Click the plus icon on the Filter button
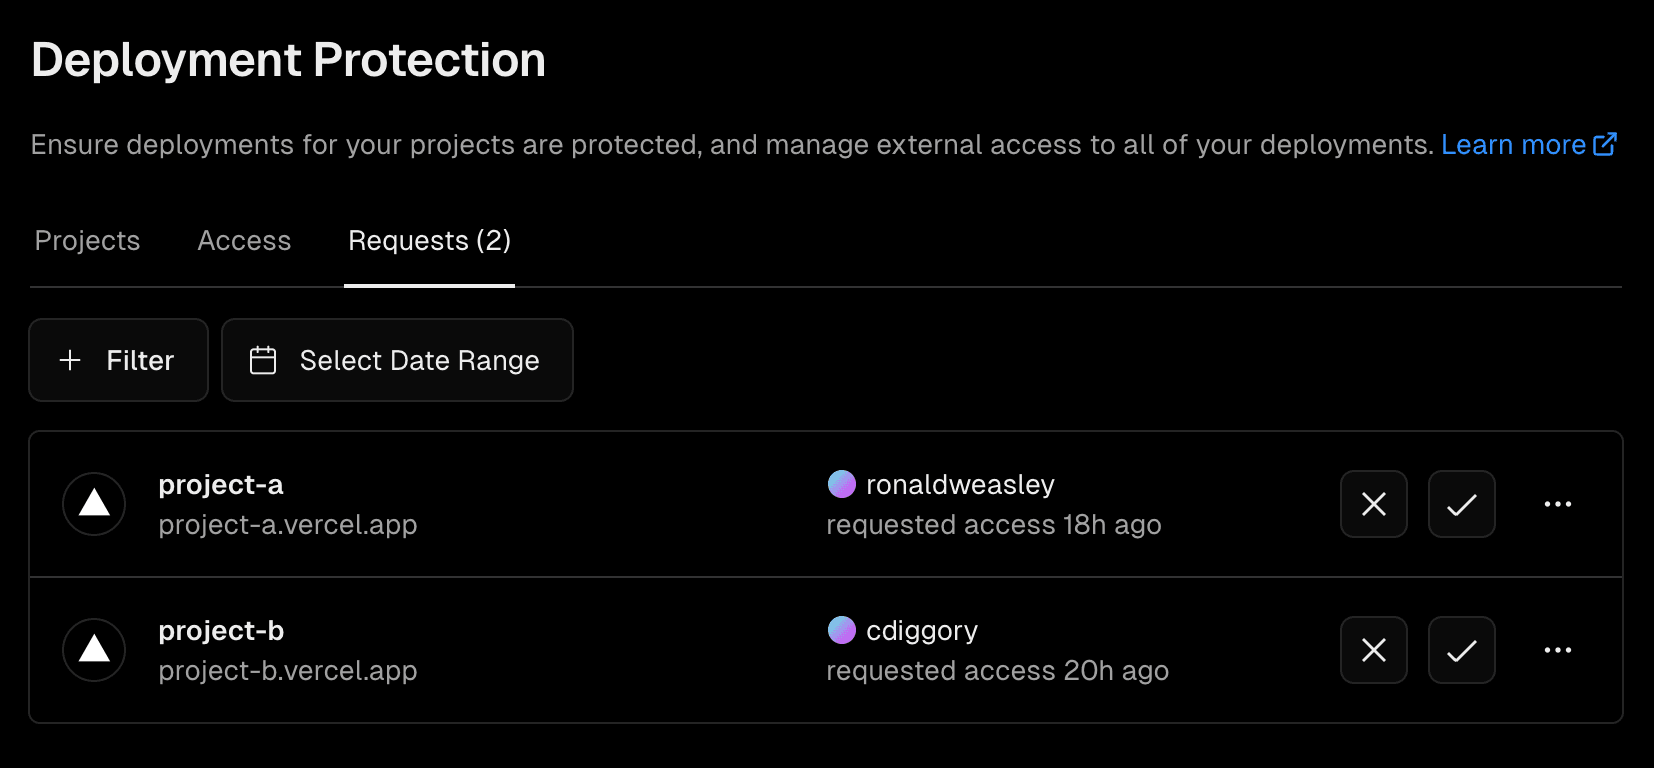Screen dimensions: 1654x768 (69, 360)
